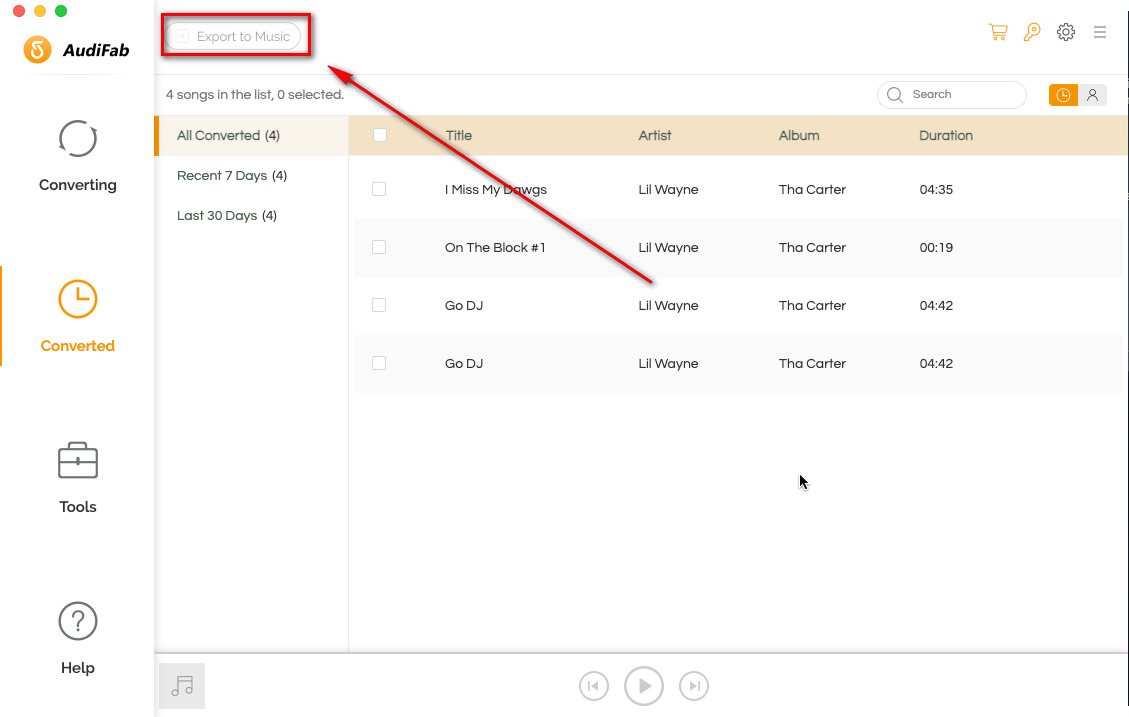Sort by the Duration column header
Image resolution: width=1129 pixels, height=717 pixels.
point(946,135)
